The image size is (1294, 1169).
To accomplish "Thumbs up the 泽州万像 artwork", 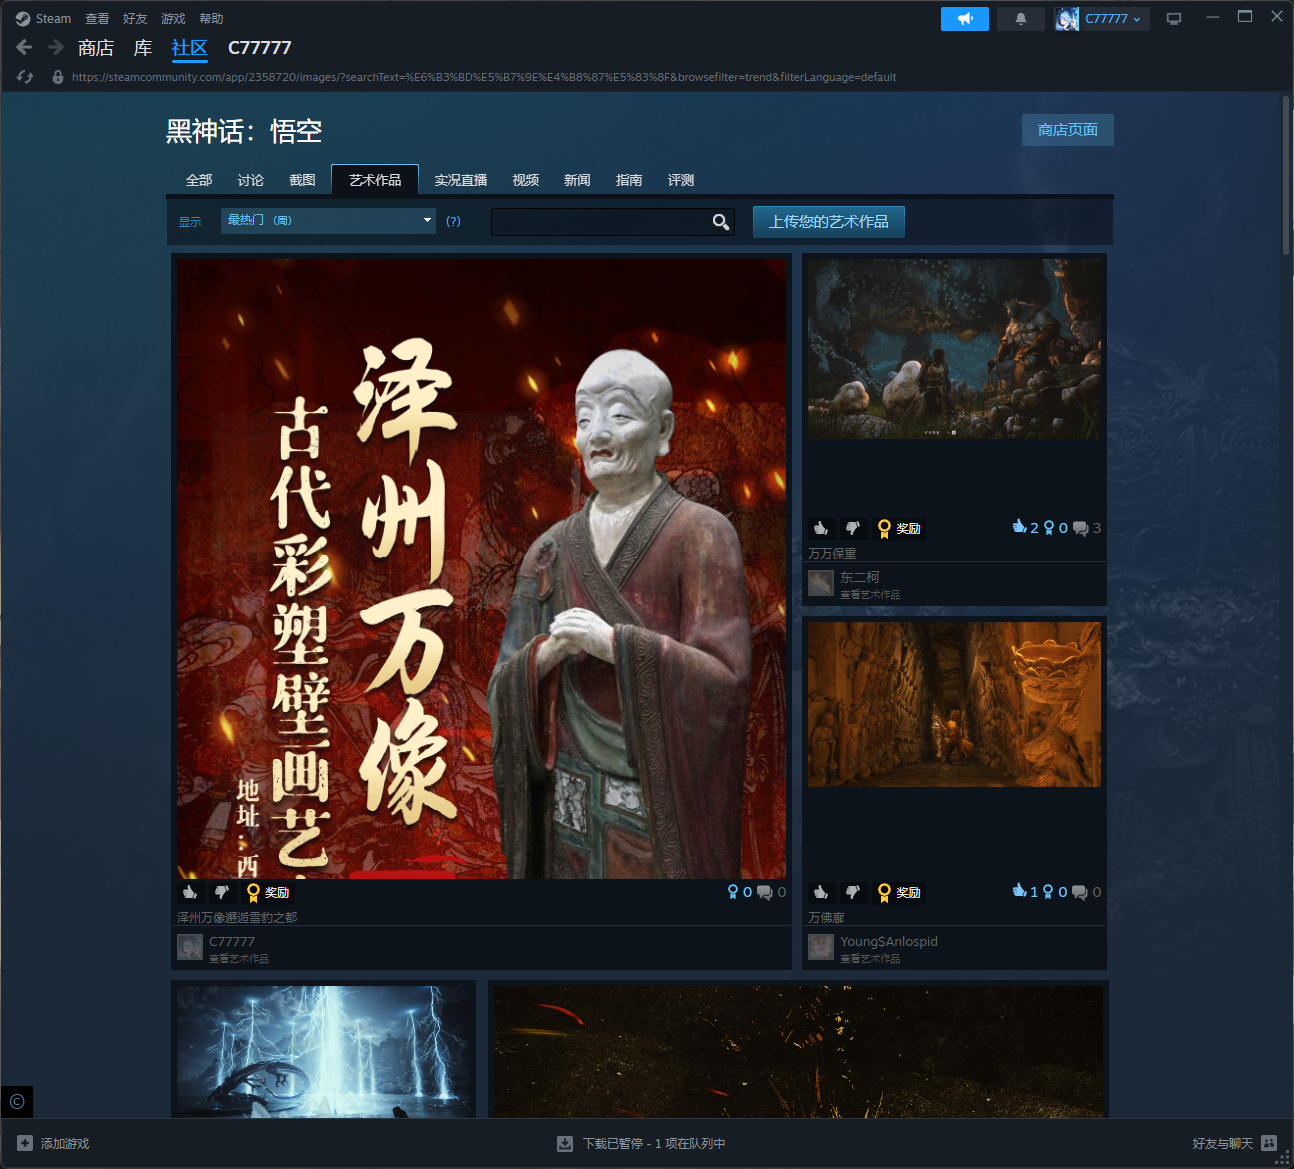I will 190,892.
